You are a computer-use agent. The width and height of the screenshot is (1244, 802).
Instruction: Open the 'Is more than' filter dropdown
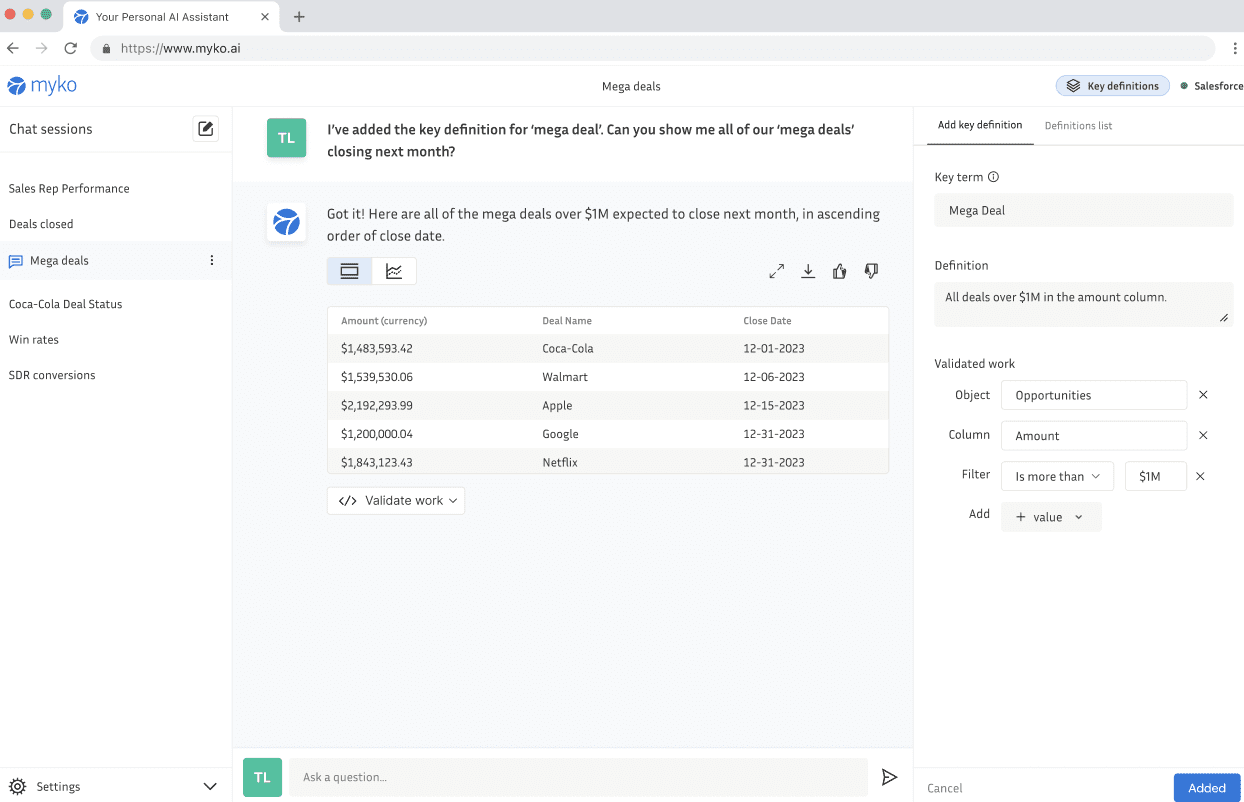(x=1057, y=477)
